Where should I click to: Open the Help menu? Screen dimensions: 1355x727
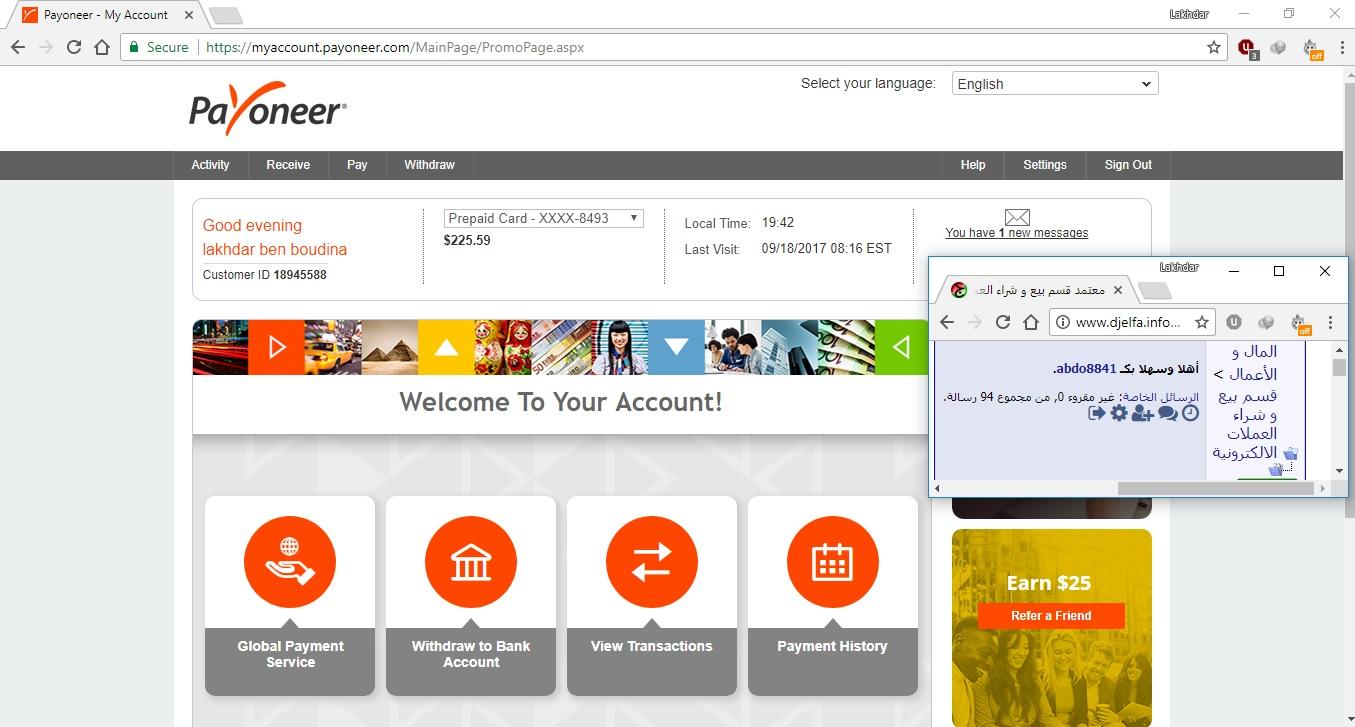973,165
